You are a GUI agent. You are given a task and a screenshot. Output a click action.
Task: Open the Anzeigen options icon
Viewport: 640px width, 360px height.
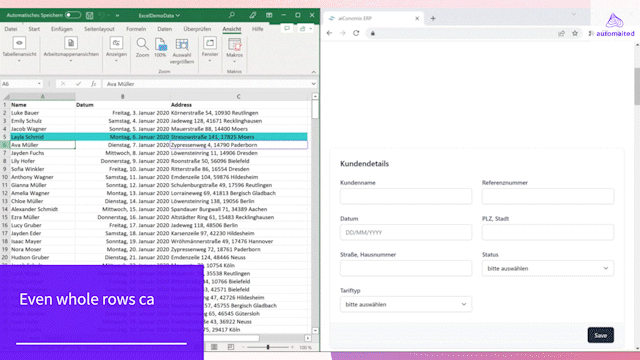tap(116, 43)
